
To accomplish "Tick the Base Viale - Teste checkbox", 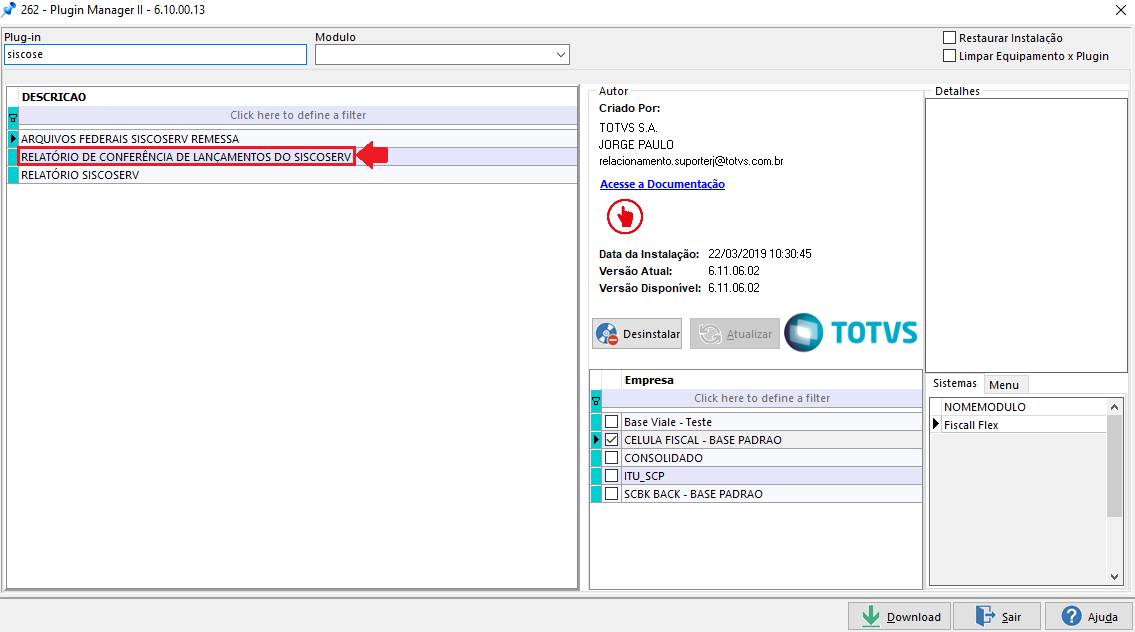I will click(612, 422).
